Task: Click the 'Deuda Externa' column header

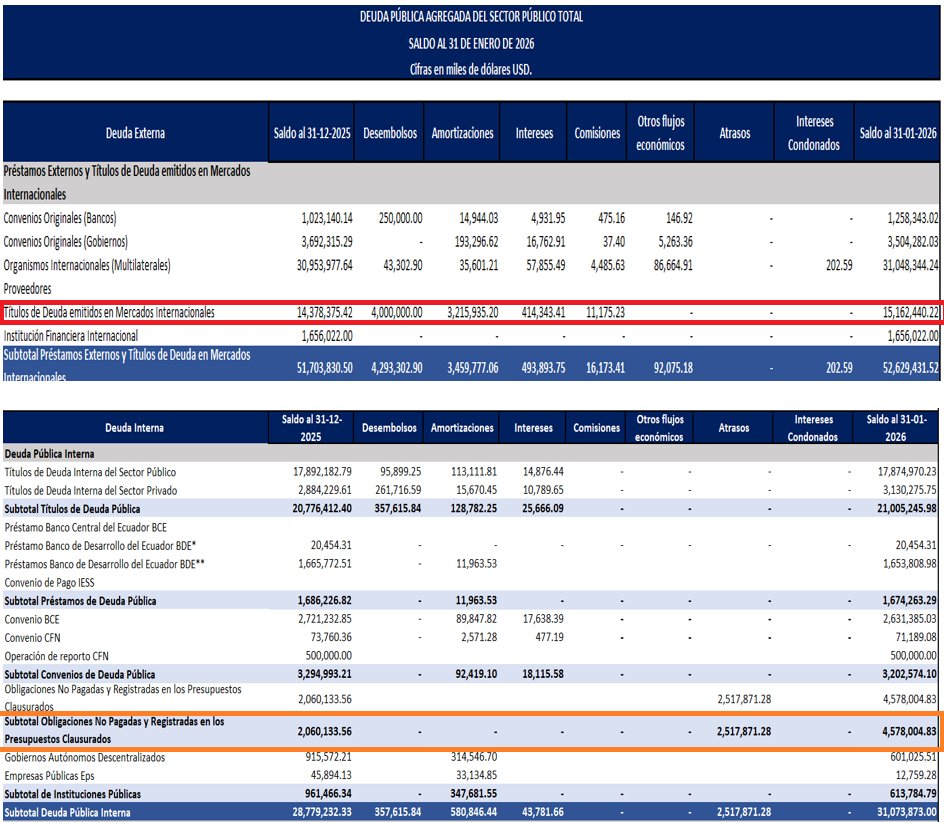Action: point(135,133)
